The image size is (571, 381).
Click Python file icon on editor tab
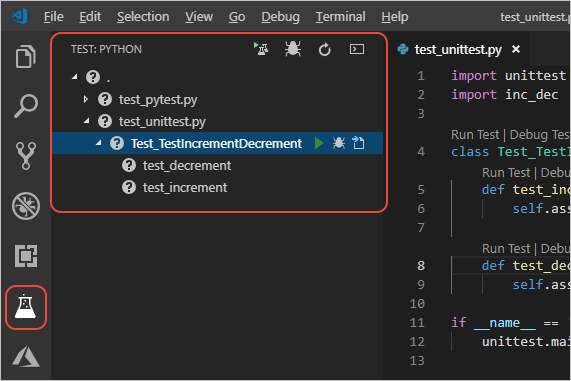[403, 49]
